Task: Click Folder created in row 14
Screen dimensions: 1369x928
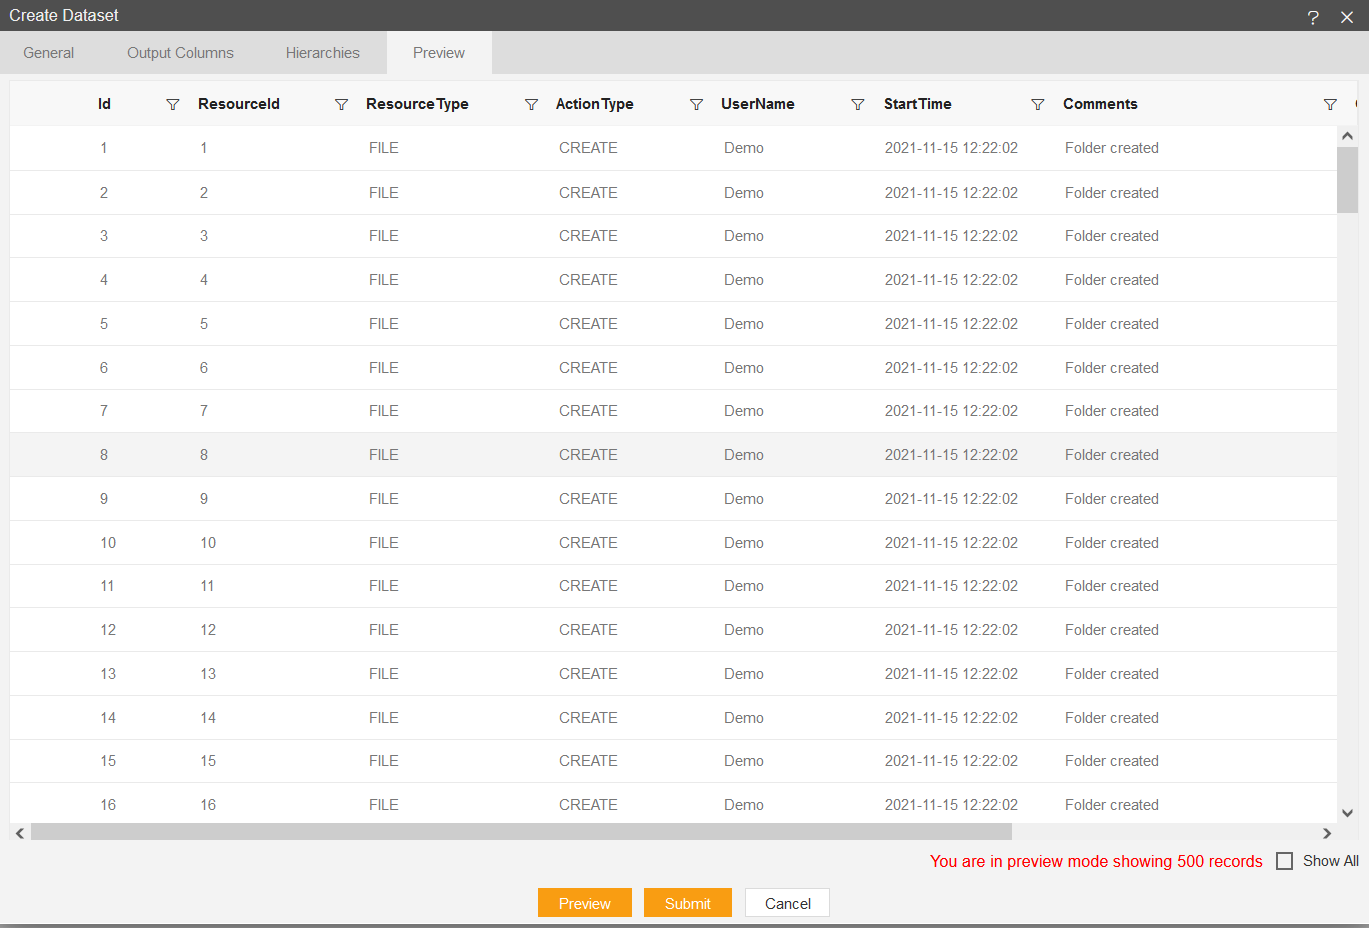Action: coord(1112,718)
